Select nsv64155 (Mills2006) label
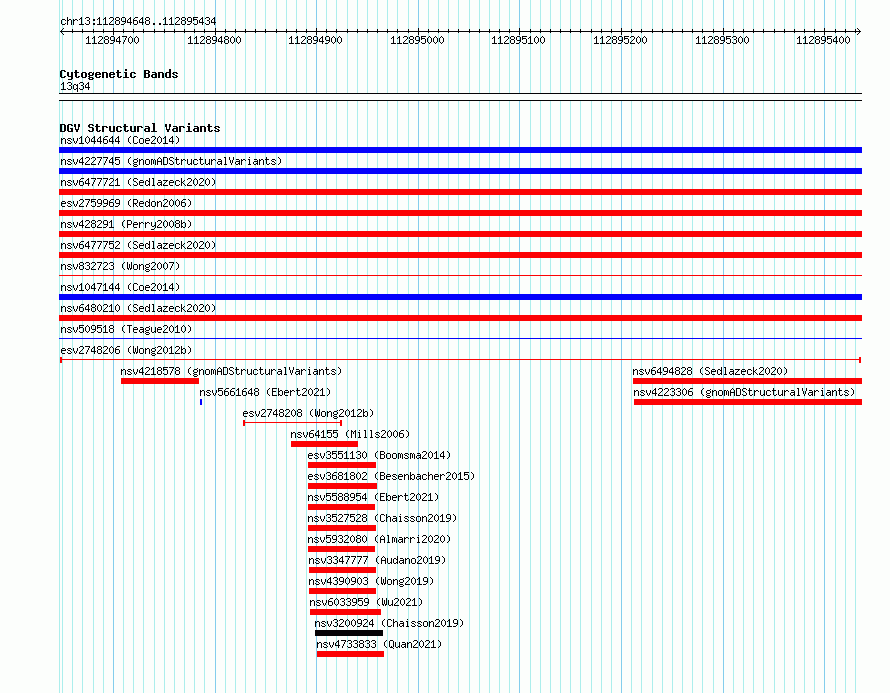The image size is (890, 693). [350, 434]
